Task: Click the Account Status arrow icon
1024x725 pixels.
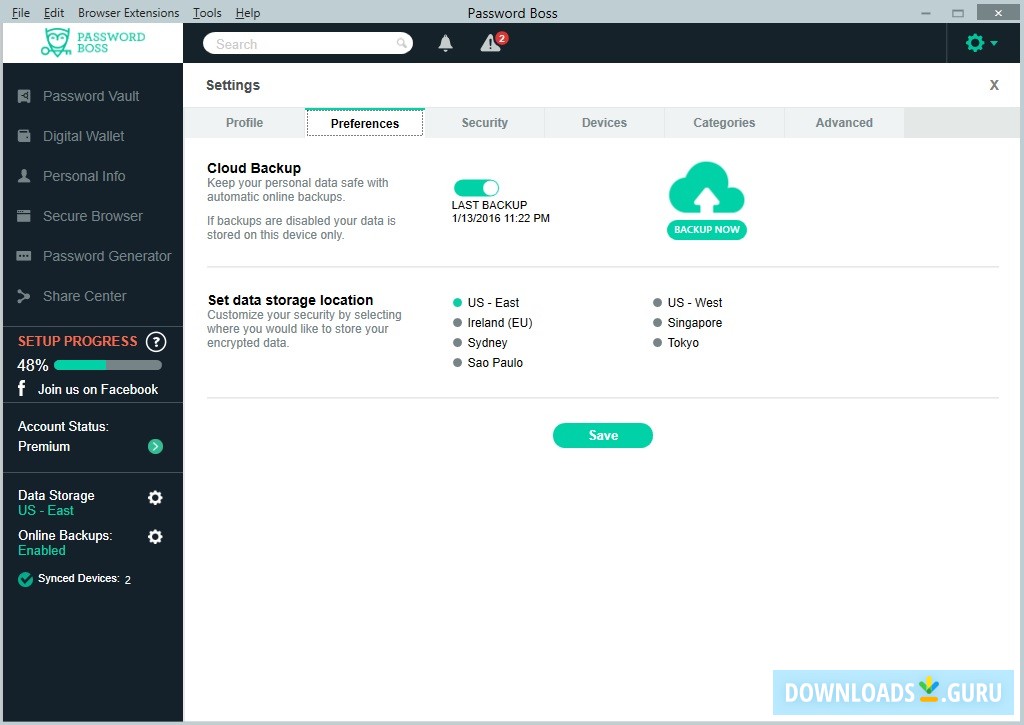Action: coord(155,447)
